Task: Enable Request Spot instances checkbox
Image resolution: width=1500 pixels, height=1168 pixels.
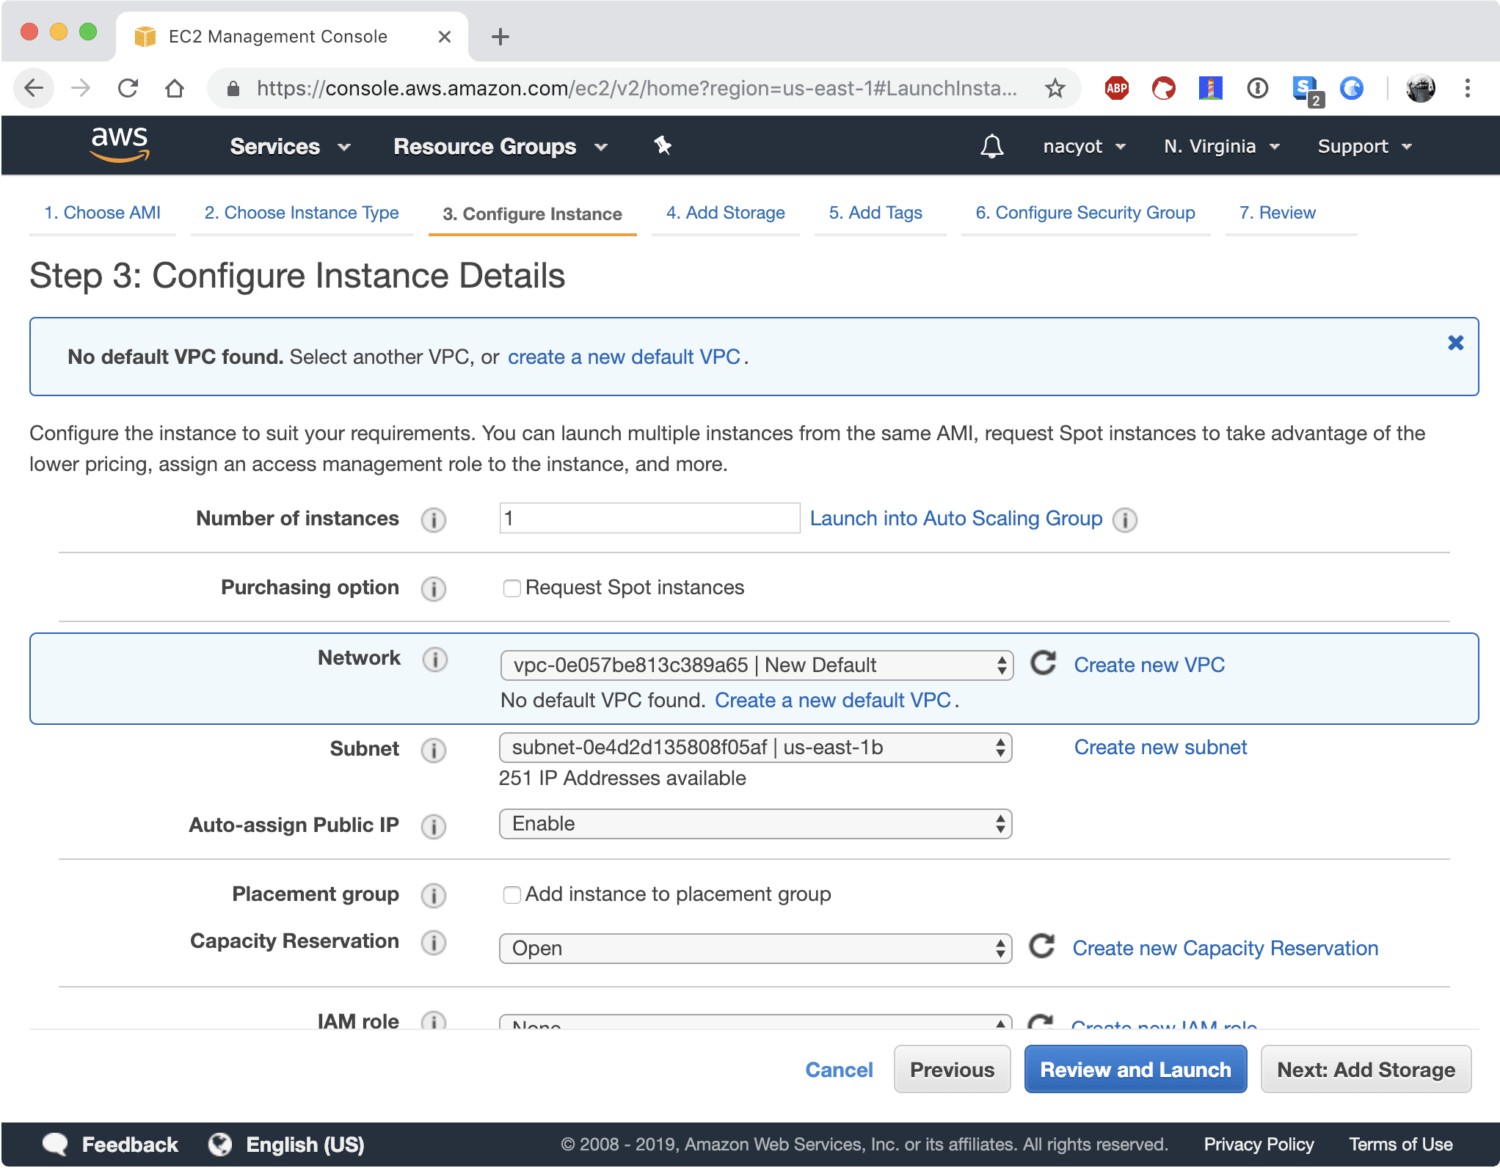Action: click(512, 588)
